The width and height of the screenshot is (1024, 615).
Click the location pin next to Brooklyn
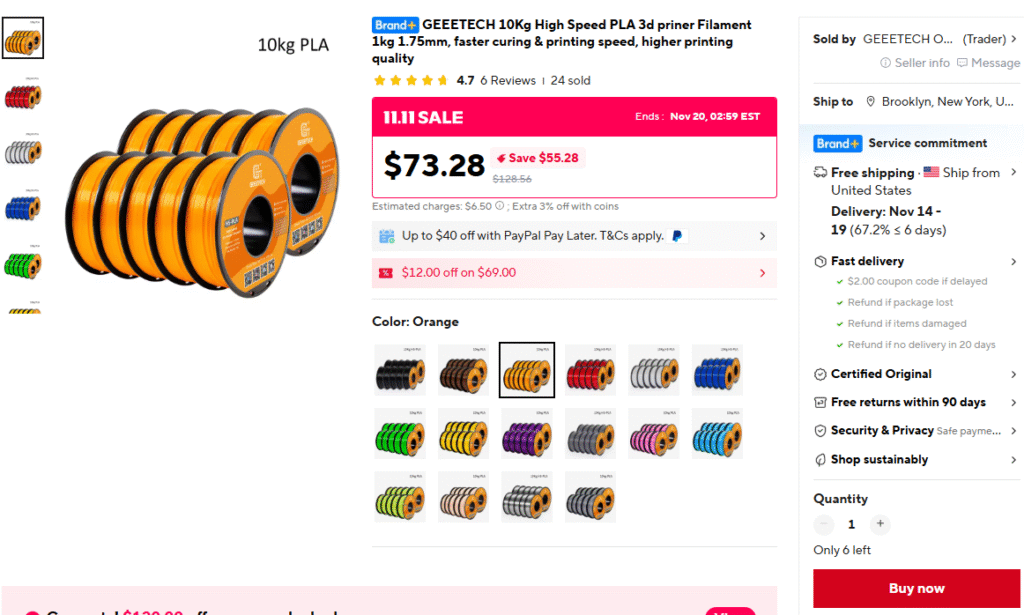tap(870, 102)
